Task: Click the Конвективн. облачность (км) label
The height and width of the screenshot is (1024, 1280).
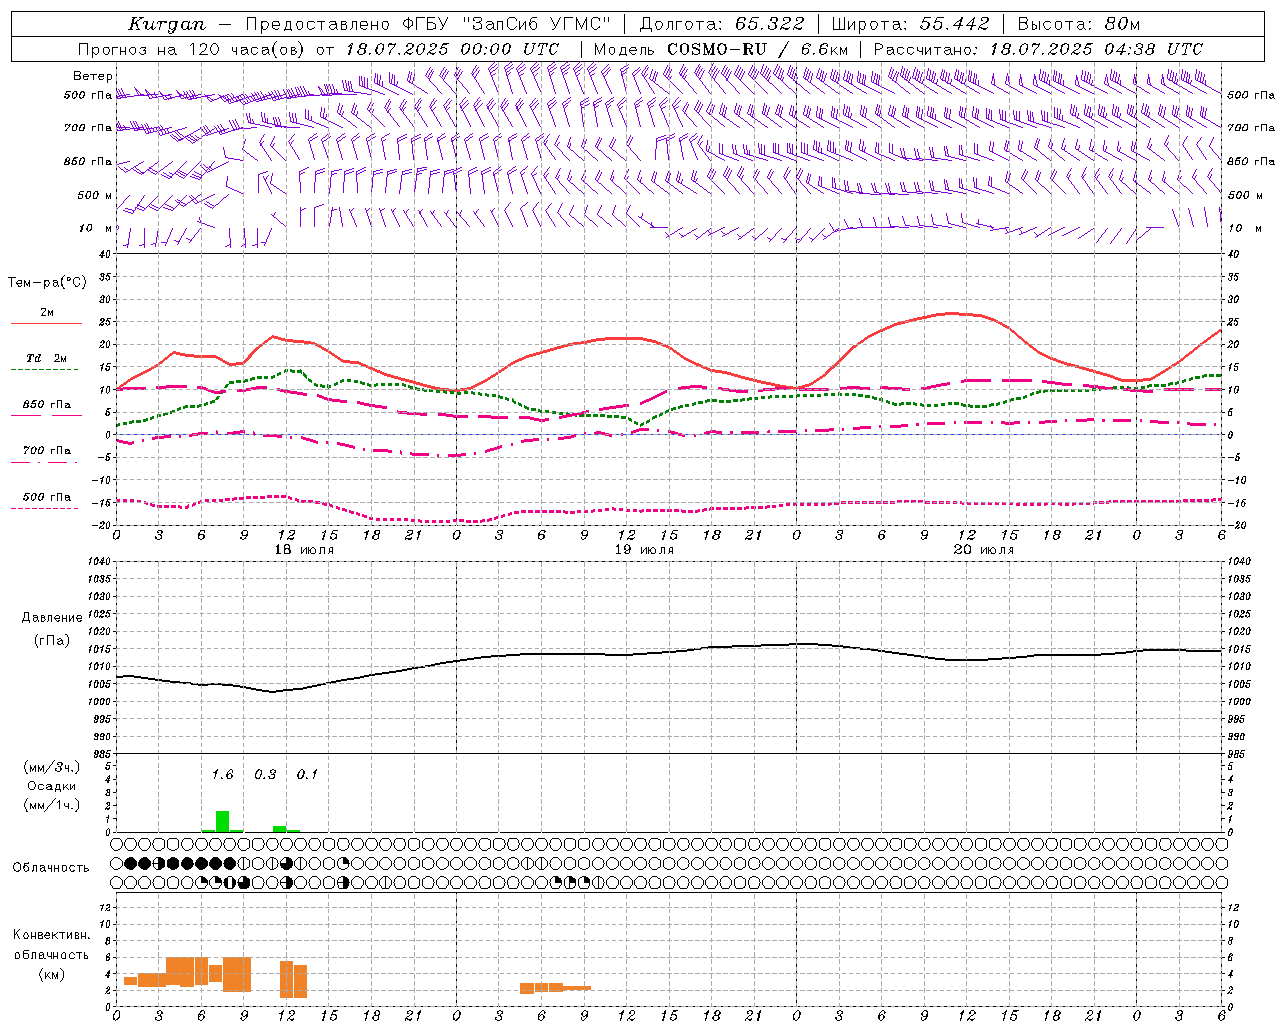Action: click(x=51, y=954)
